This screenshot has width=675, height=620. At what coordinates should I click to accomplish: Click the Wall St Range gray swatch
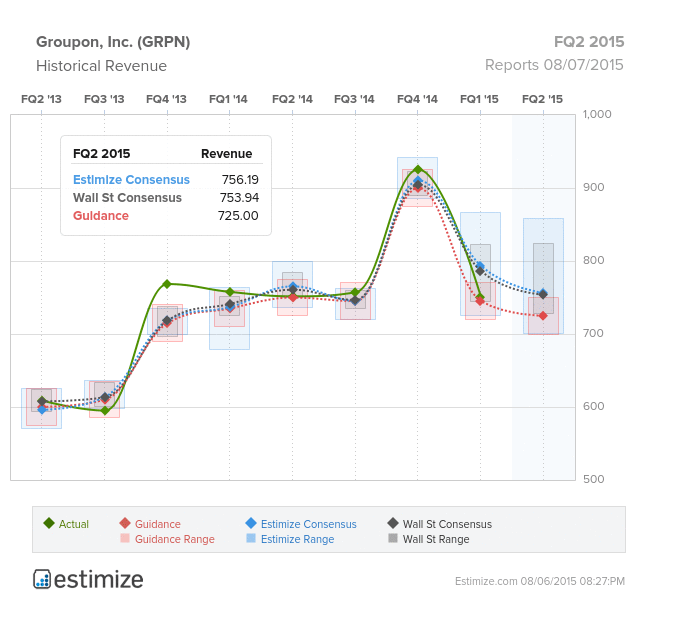click(x=393, y=538)
